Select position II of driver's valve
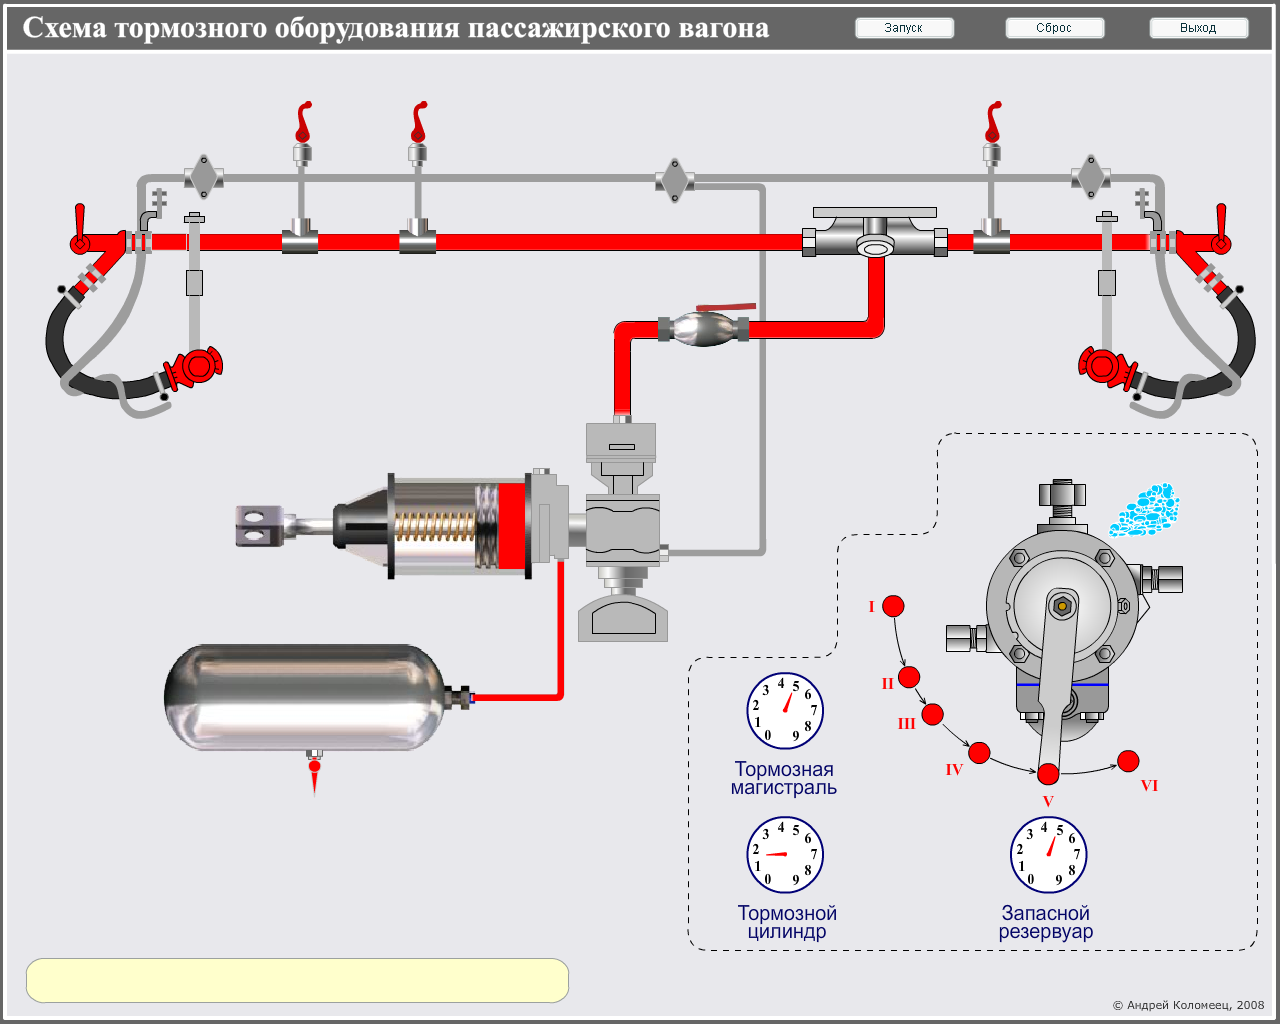This screenshot has width=1280, height=1024. pos(909,677)
